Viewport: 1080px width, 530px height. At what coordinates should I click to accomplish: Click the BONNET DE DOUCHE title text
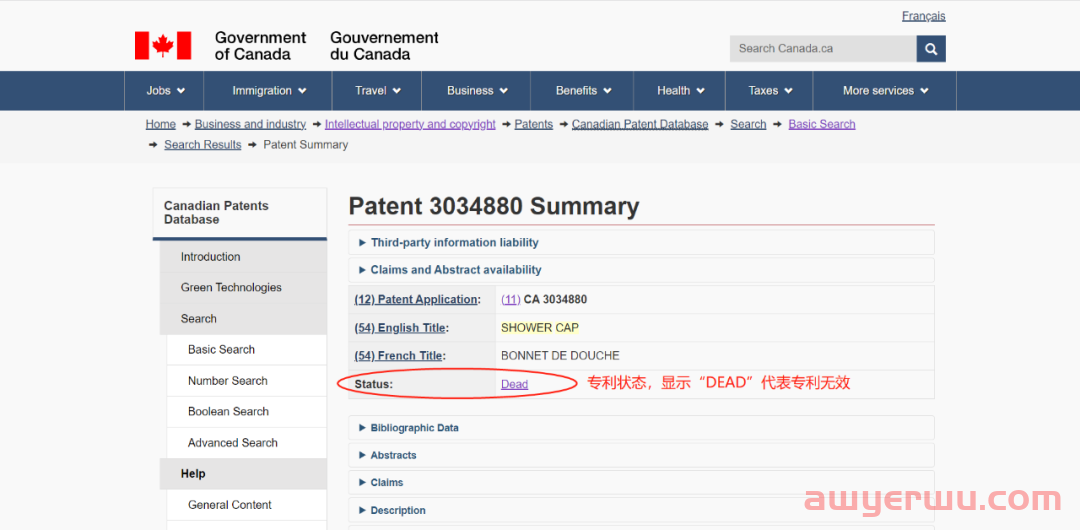(560, 356)
